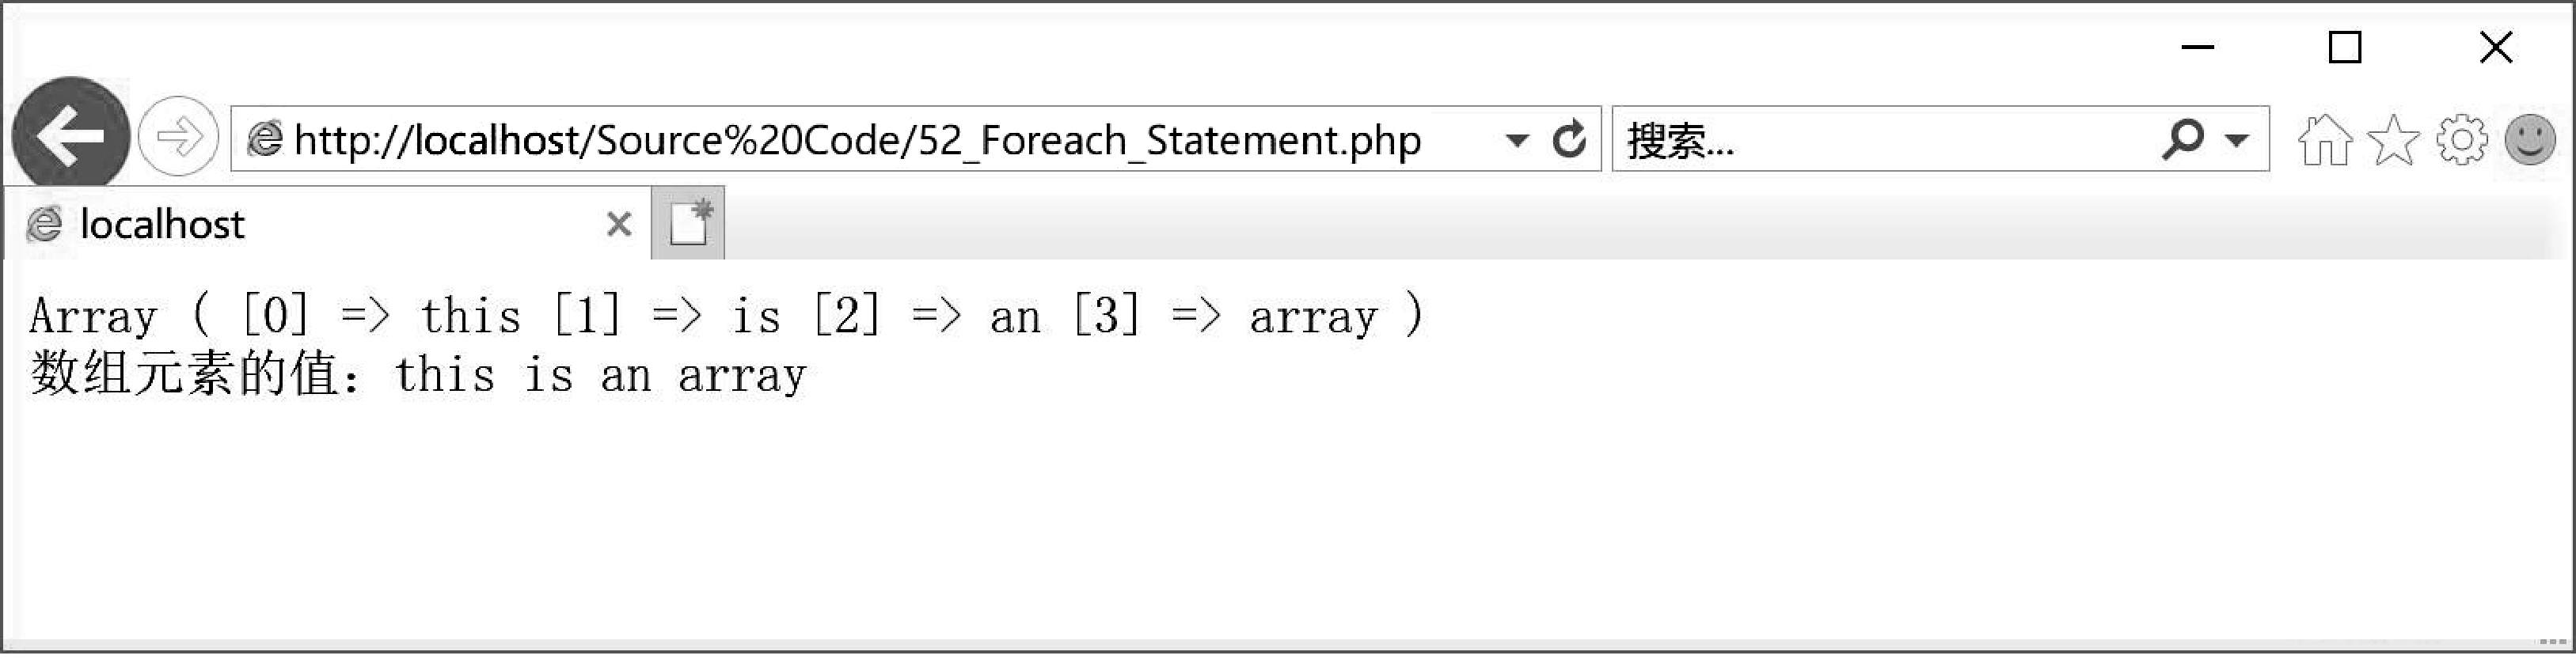Open the Home page icon
Image resolution: width=2576 pixels, height=663 pixels.
click(x=2325, y=139)
